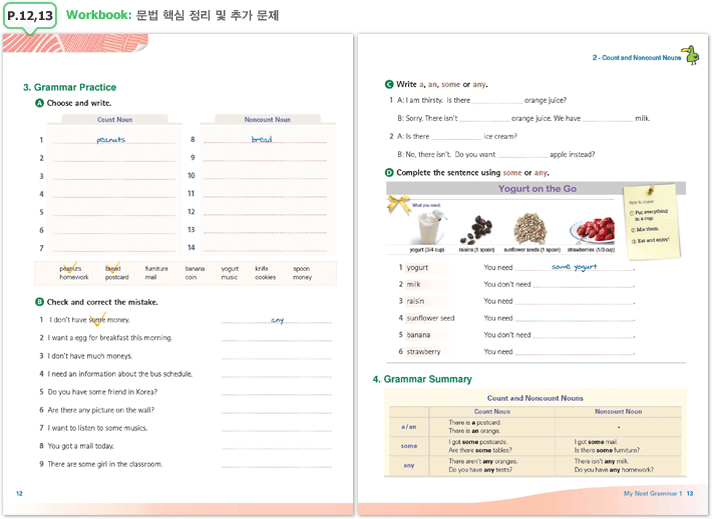Click the word cookies in the word bank
The image size is (712, 519).
pos(266,277)
